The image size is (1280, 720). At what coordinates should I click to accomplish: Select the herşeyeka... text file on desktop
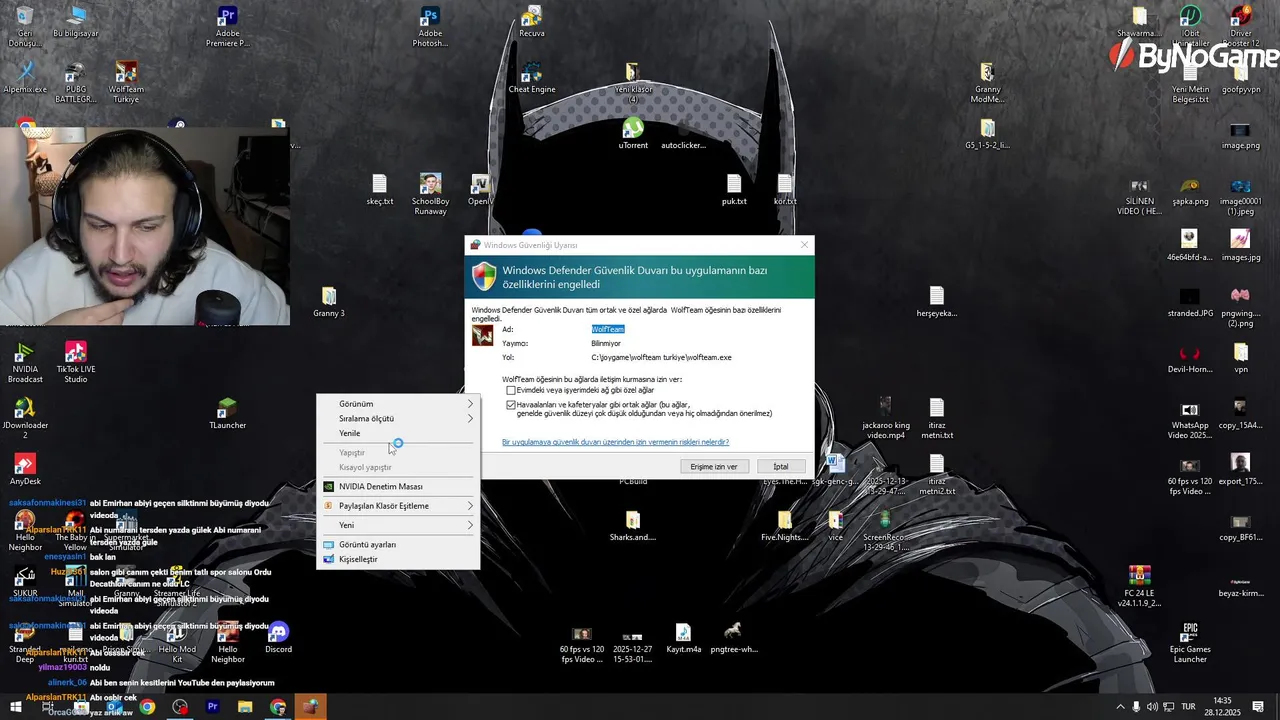937,302
